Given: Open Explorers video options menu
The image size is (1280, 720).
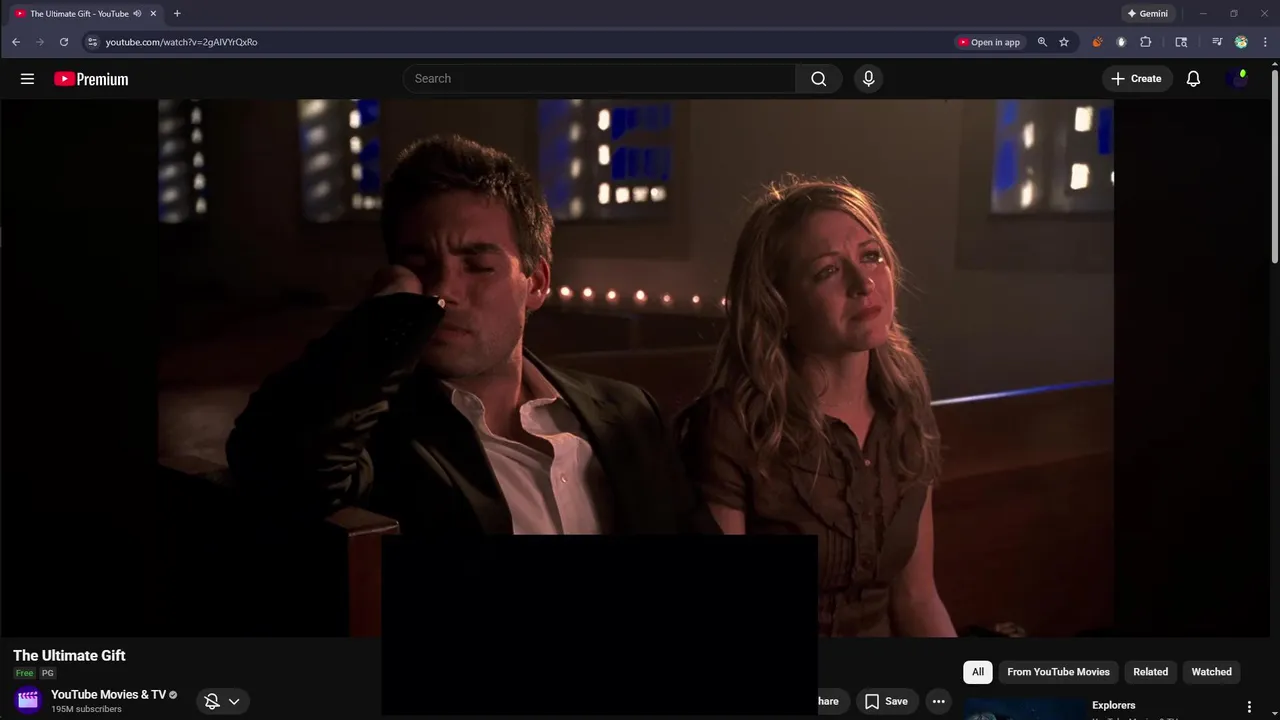Looking at the screenshot, I should [x=1249, y=707].
